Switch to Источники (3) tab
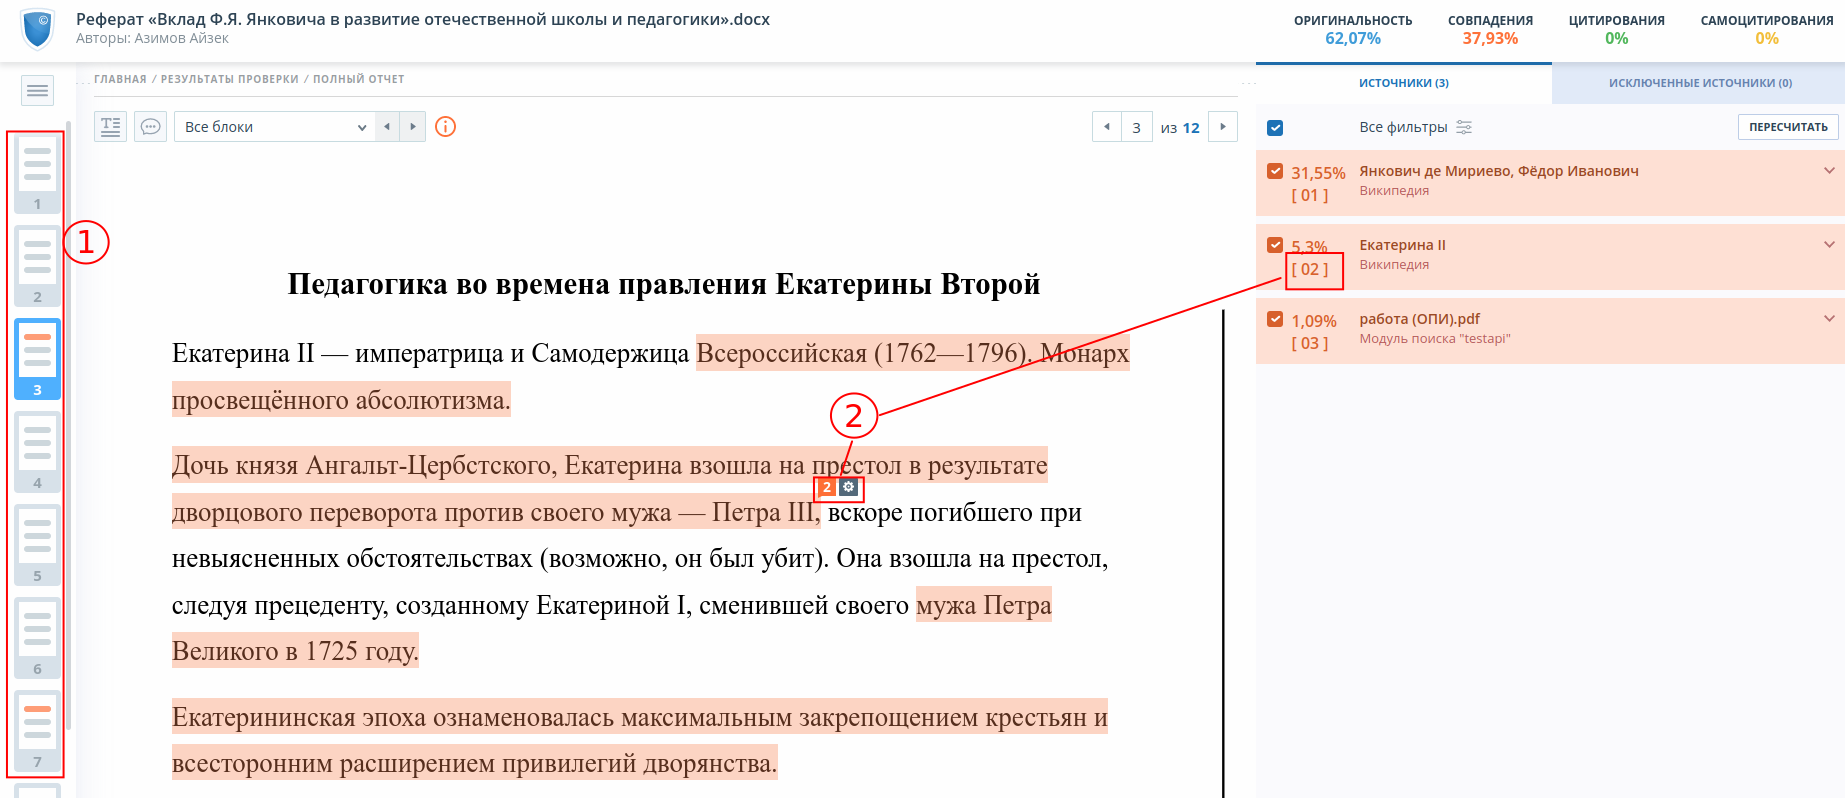The image size is (1845, 798). coord(1403,83)
